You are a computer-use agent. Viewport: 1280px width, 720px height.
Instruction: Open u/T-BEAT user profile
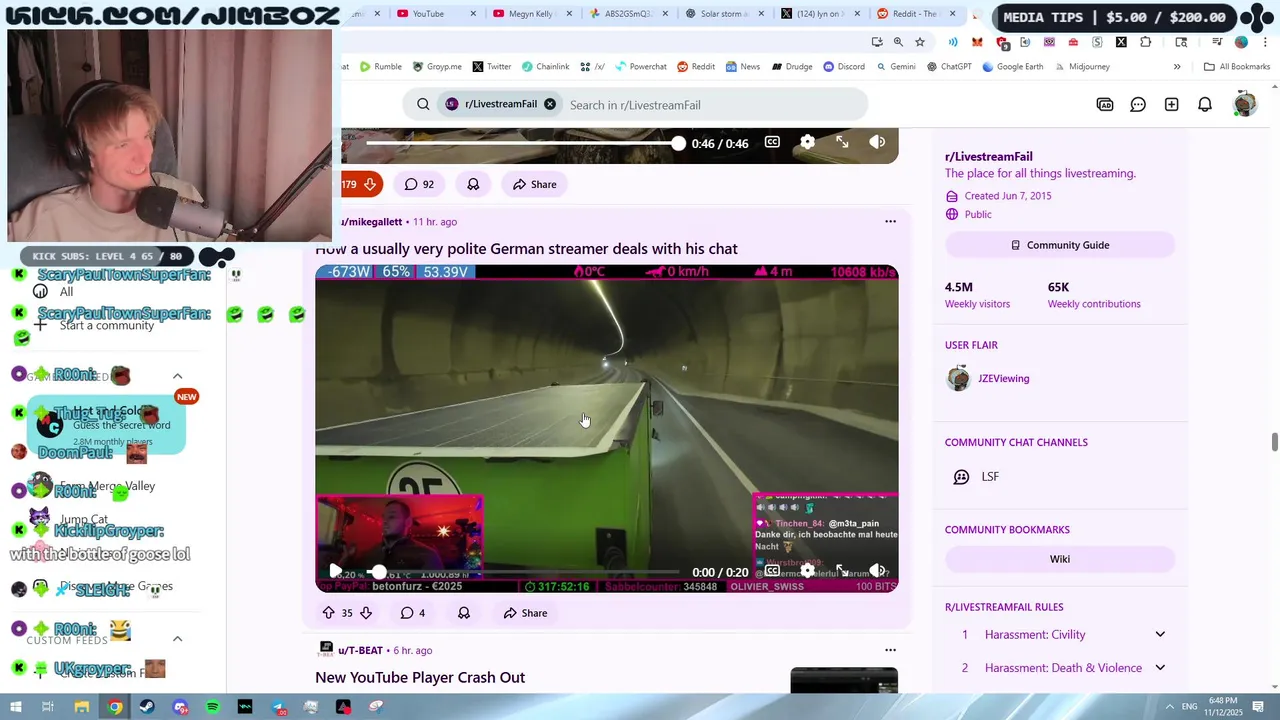(361, 650)
